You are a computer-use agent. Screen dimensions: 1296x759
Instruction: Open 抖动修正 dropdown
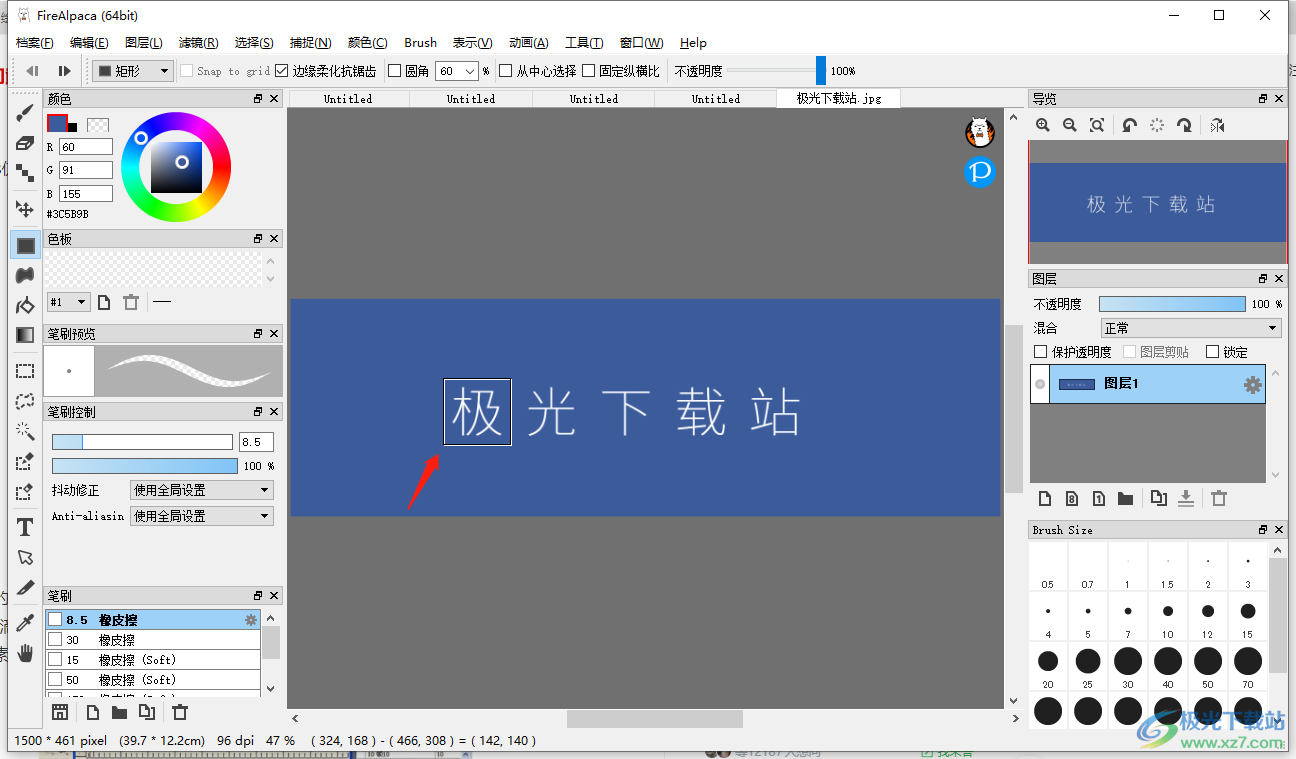202,490
